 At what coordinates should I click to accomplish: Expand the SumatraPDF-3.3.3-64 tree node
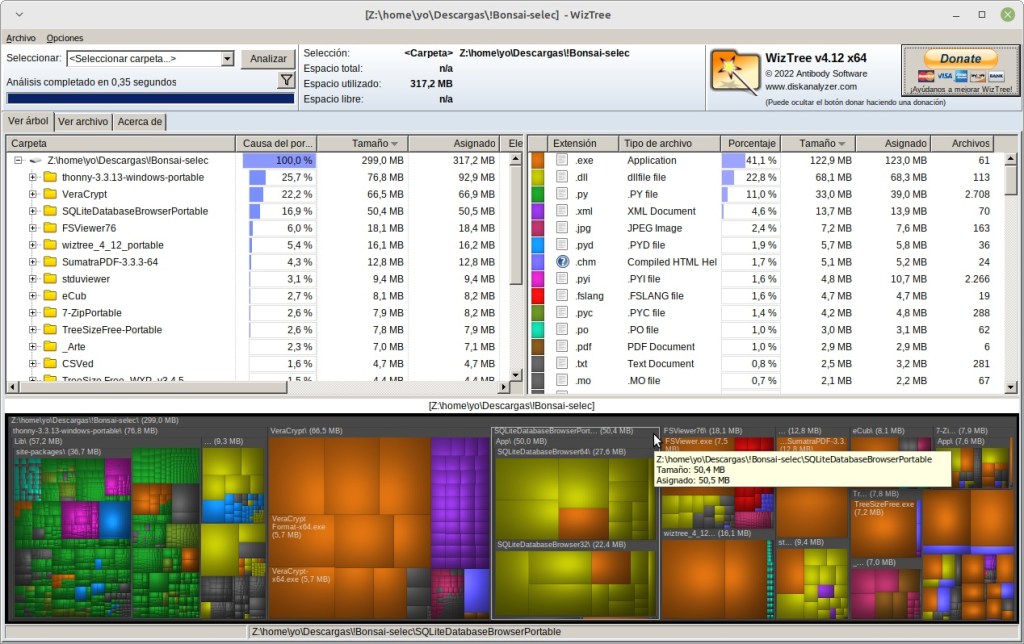(x=32, y=262)
